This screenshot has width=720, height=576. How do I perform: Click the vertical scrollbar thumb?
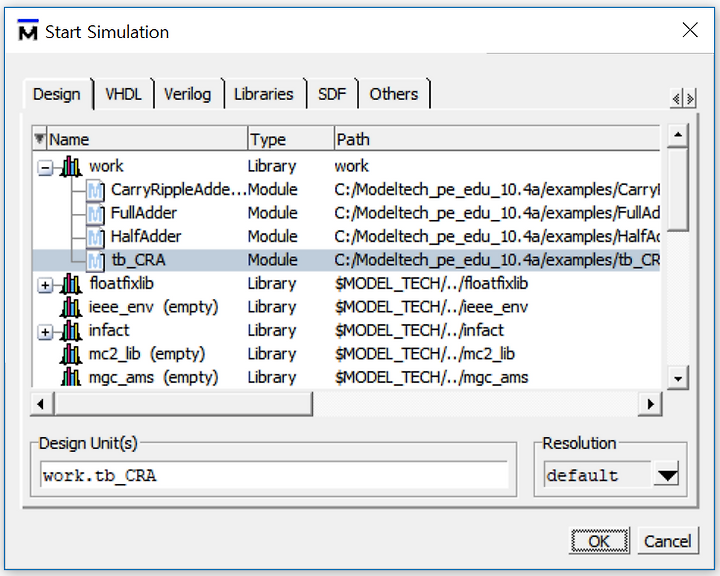678,189
